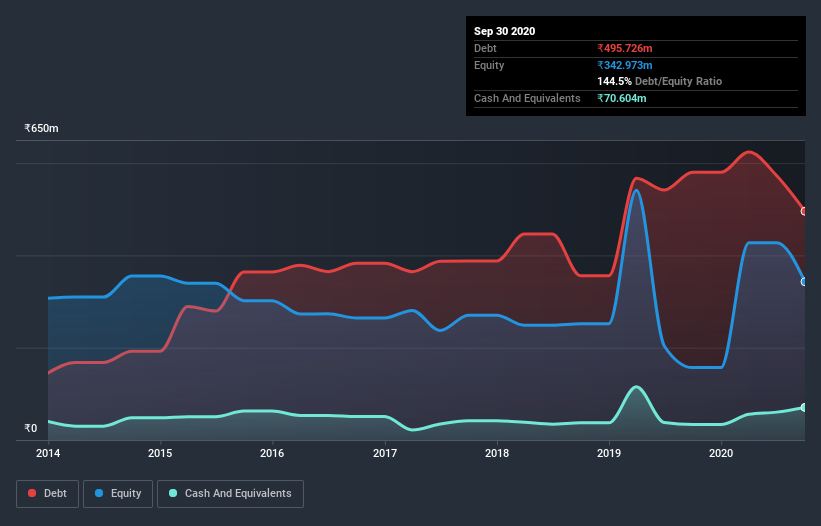Click the Debt row label in tooltip

click(x=485, y=49)
